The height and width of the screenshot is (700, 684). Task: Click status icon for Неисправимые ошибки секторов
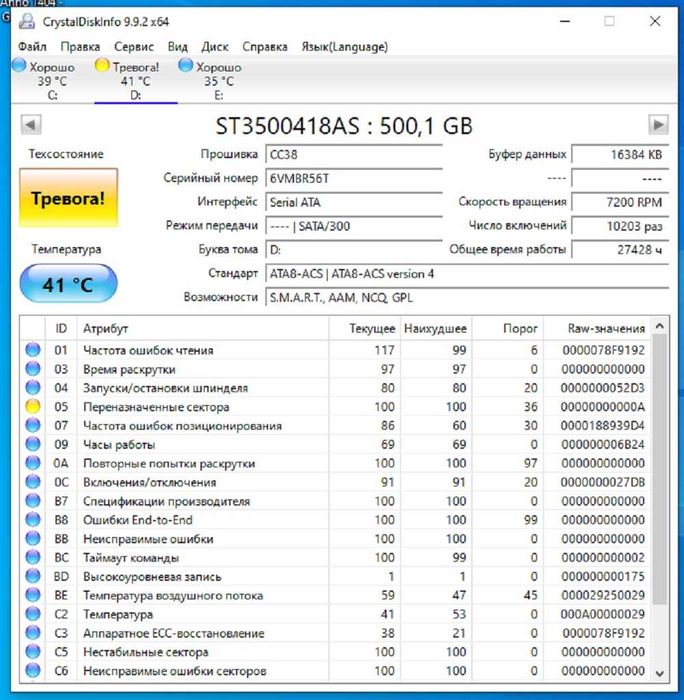[x=33, y=670]
